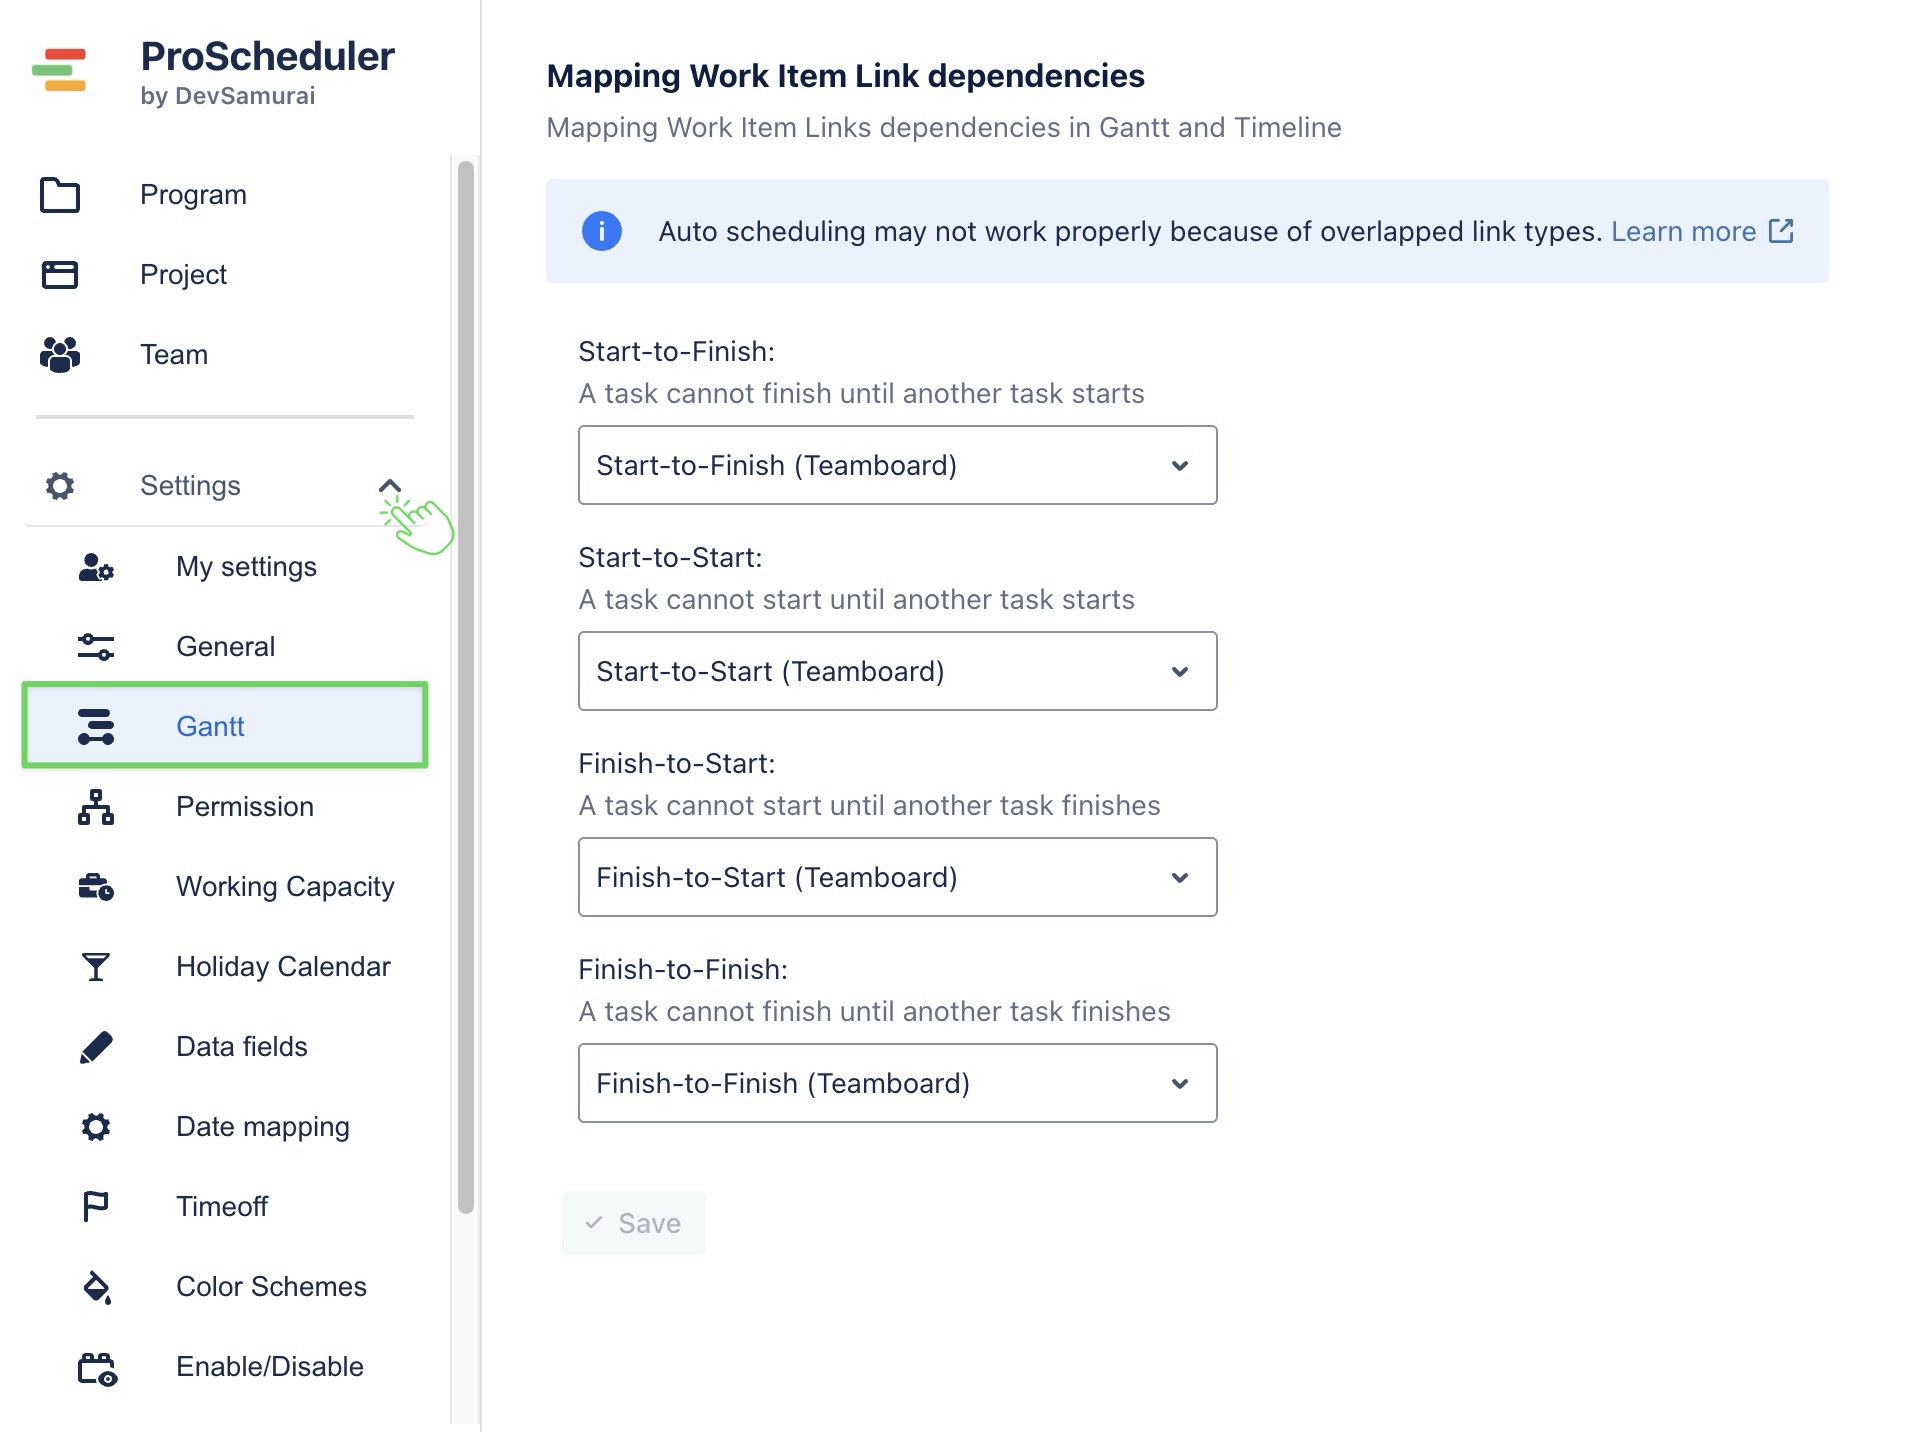Click the My settings user-gear icon
The height and width of the screenshot is (1432, 1920).
pos(96,567)
